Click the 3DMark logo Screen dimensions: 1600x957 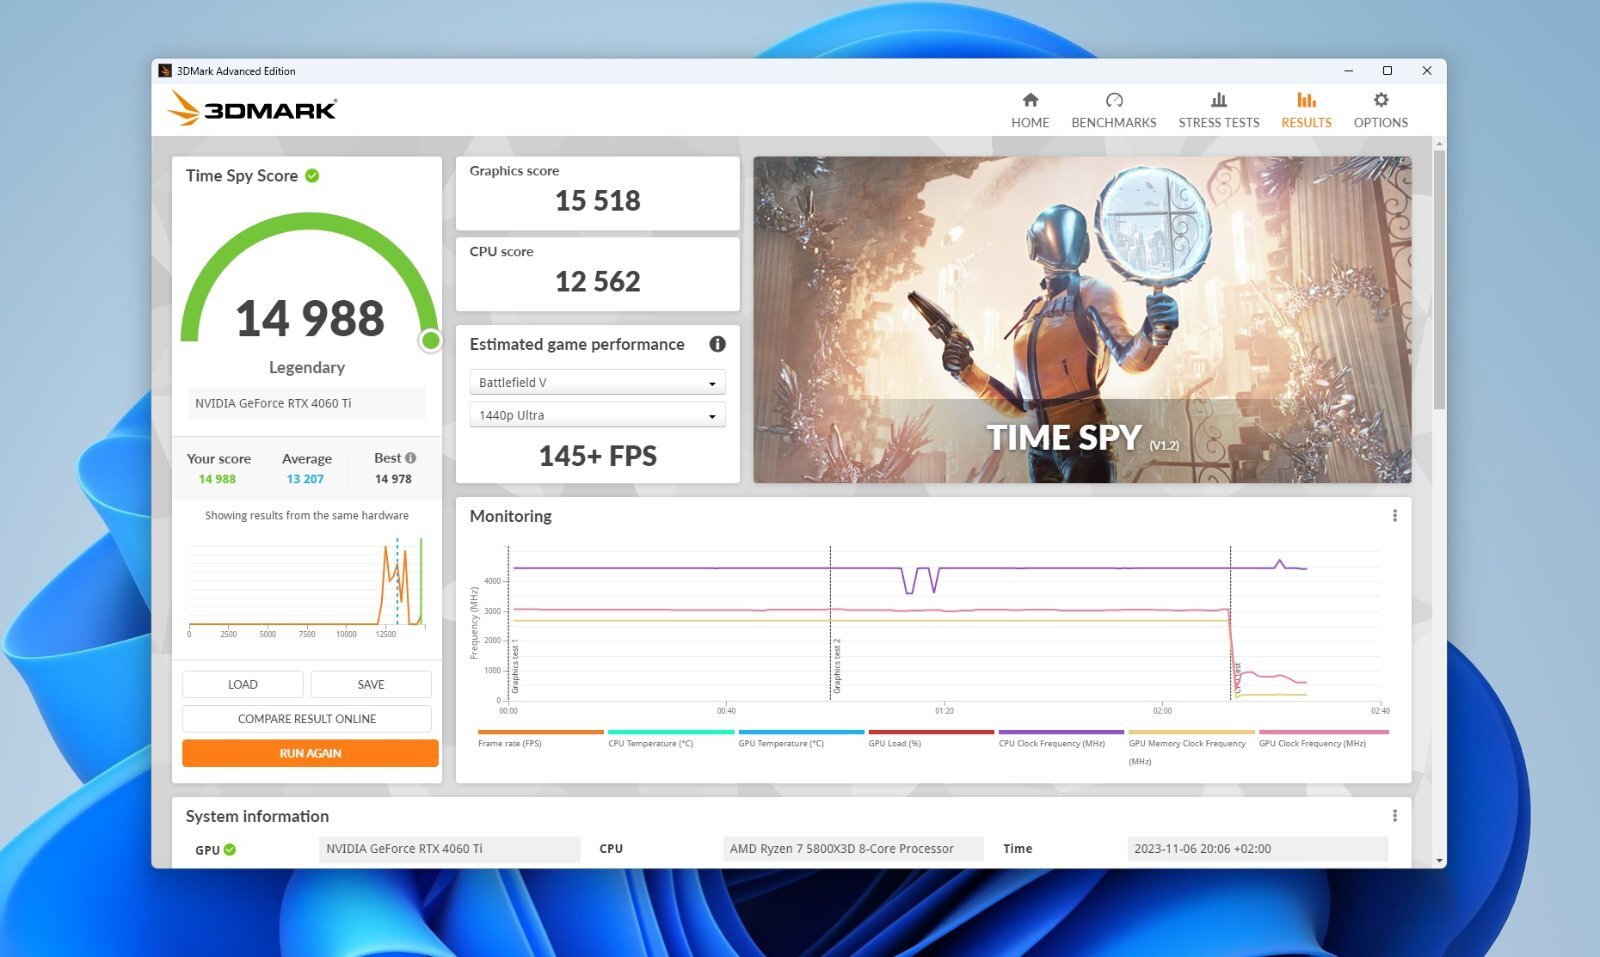pyautogui.click(x=251, y=108)
